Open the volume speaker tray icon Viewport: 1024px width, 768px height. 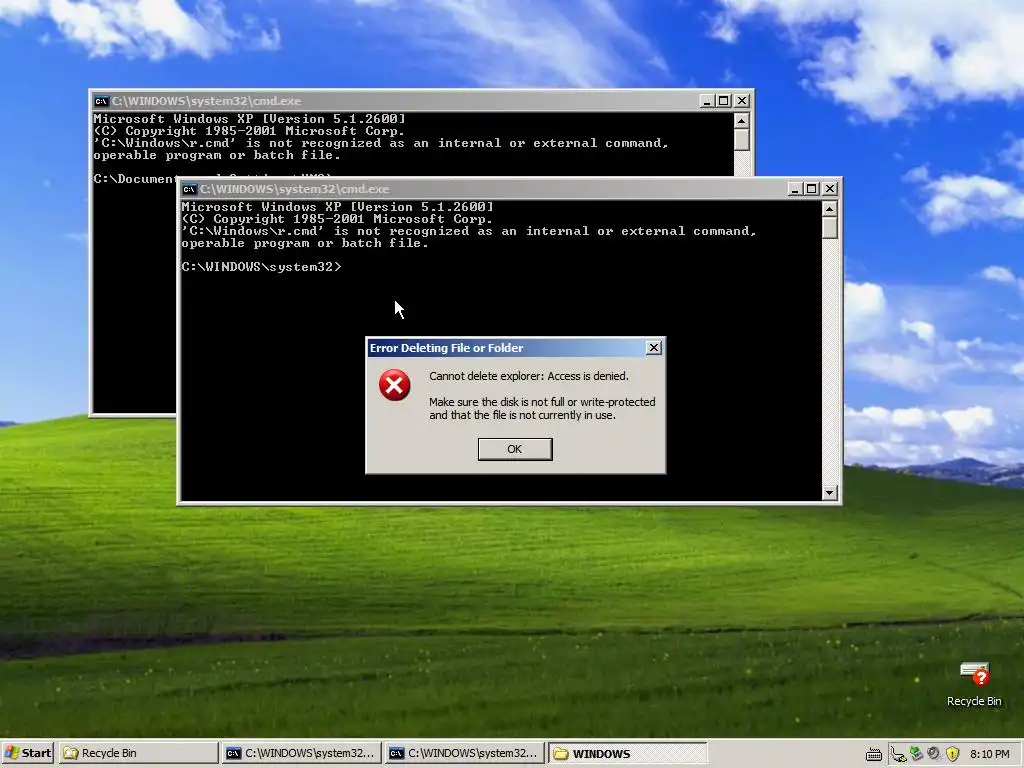[x=934, y=754]
